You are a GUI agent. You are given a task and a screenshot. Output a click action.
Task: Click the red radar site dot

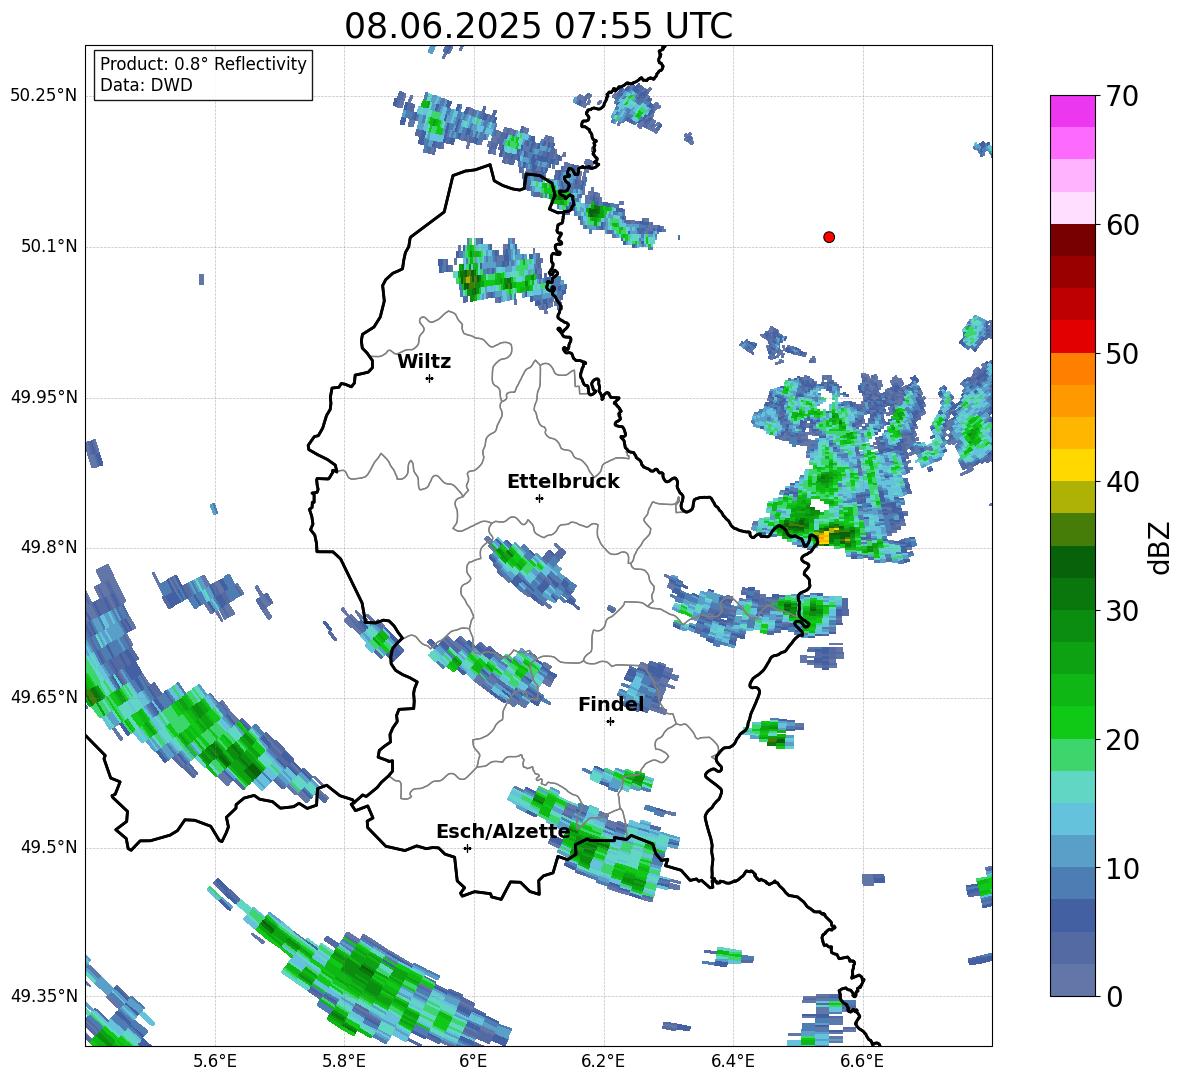click(829, 237)
